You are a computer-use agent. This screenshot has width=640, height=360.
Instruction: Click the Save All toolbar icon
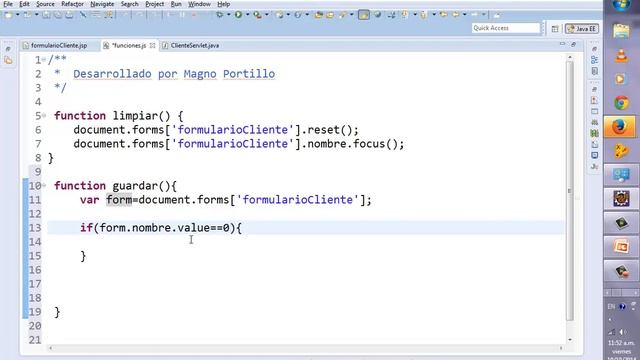click(x=58, y=15)
